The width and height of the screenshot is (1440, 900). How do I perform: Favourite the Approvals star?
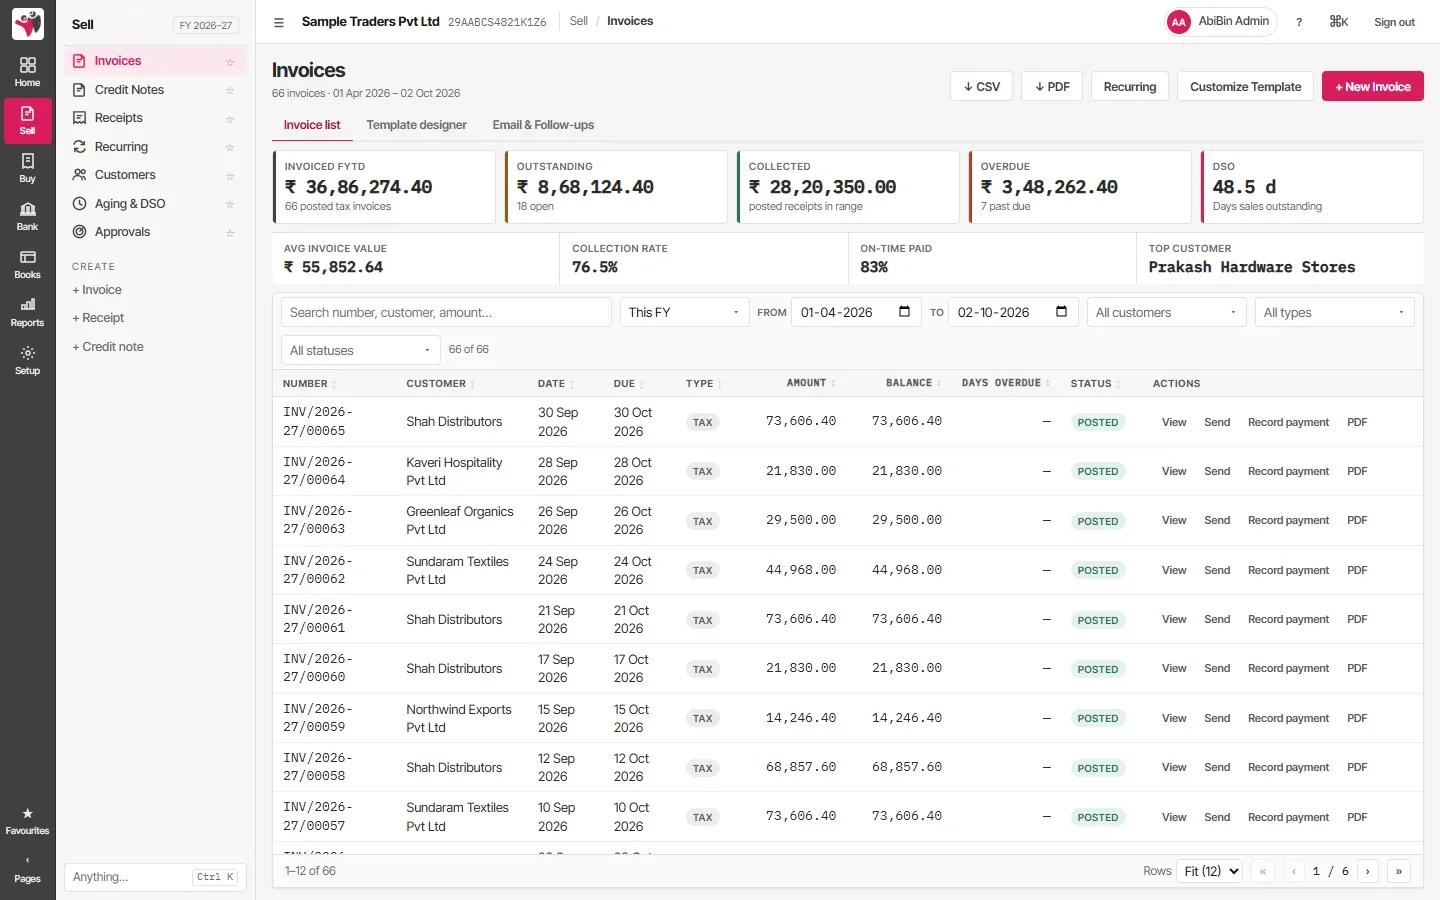pyautogui.click(x=230, y=233)
